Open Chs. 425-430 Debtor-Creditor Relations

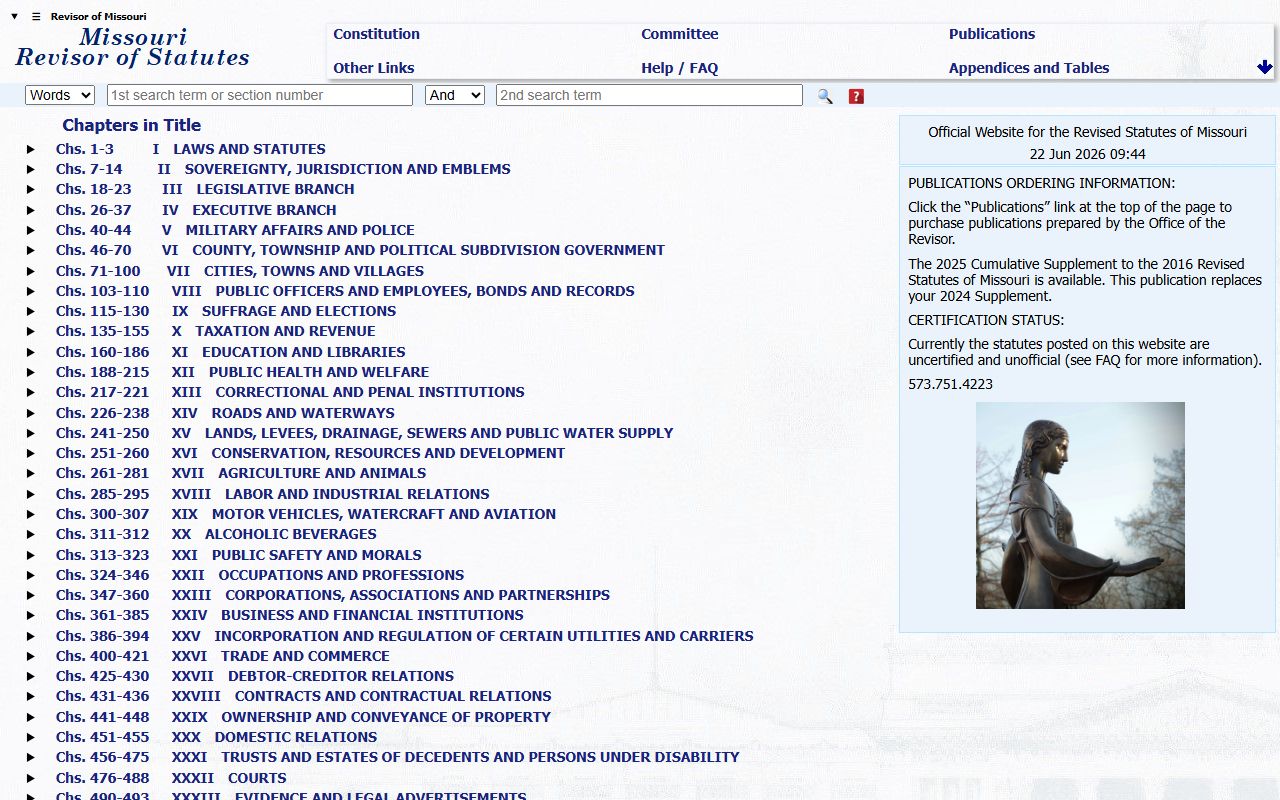coord(255,676)
